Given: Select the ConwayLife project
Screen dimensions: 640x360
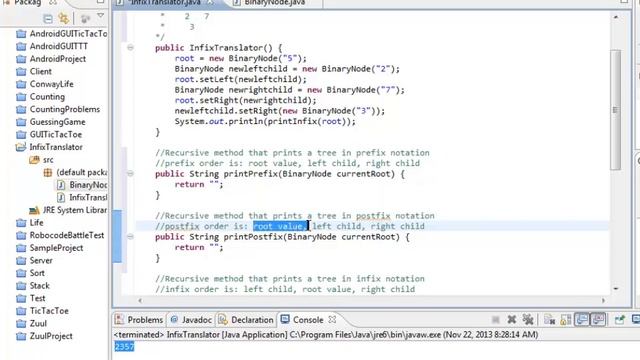Looking at the screenshot, I should pyautogui.click(x=45, y=84).
